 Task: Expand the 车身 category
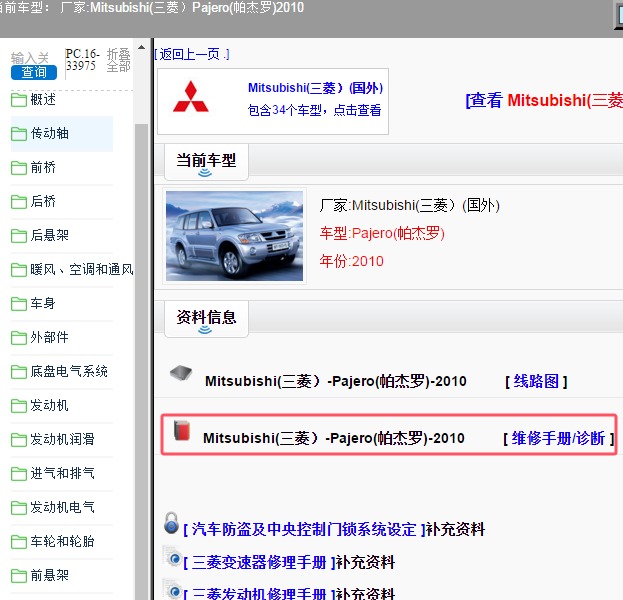click(x=43, y=303)
